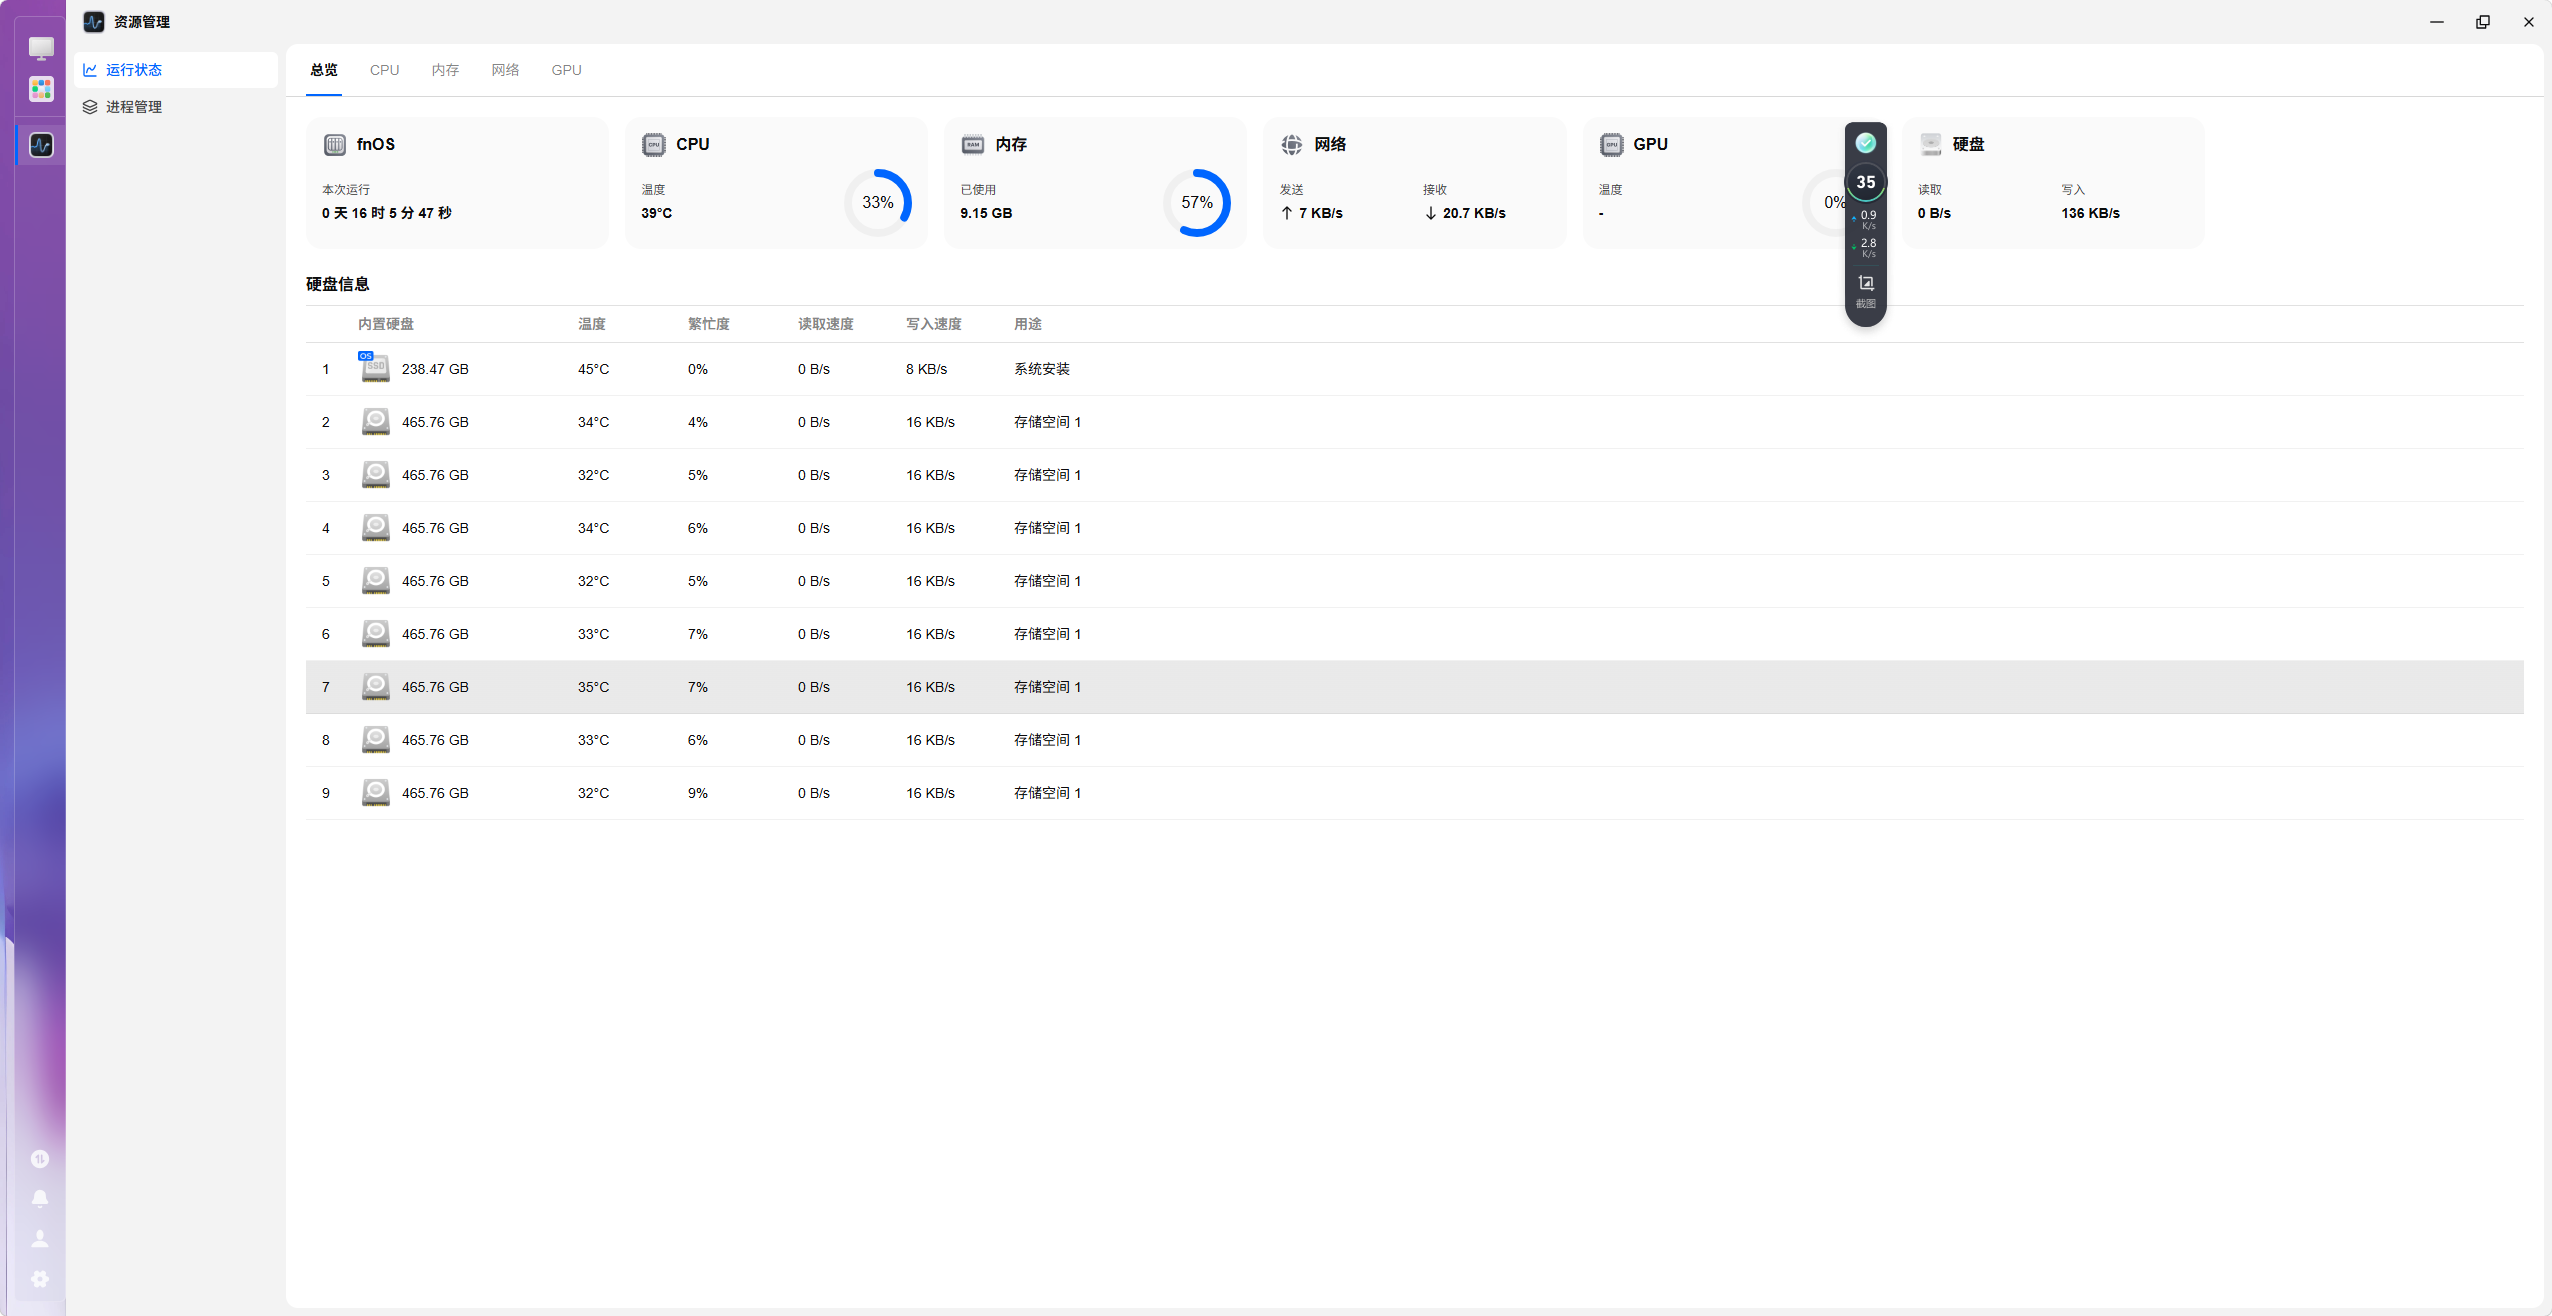Image resolution: width=2552 pixels, height=1316 pixels.
Task: Click the CPU chip icon on CPU card
Action: (654, 145)
